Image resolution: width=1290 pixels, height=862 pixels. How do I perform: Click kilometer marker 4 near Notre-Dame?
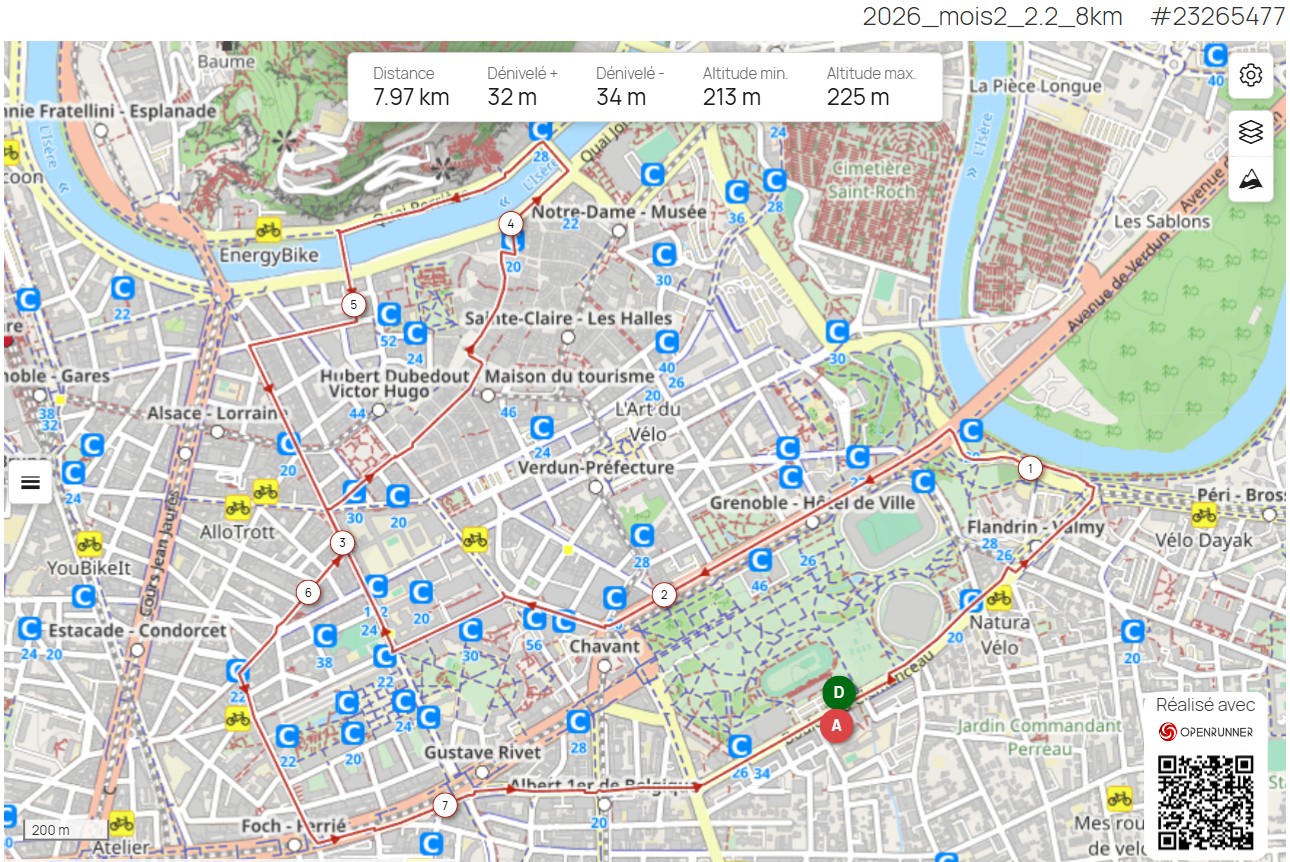coord(511,224)
